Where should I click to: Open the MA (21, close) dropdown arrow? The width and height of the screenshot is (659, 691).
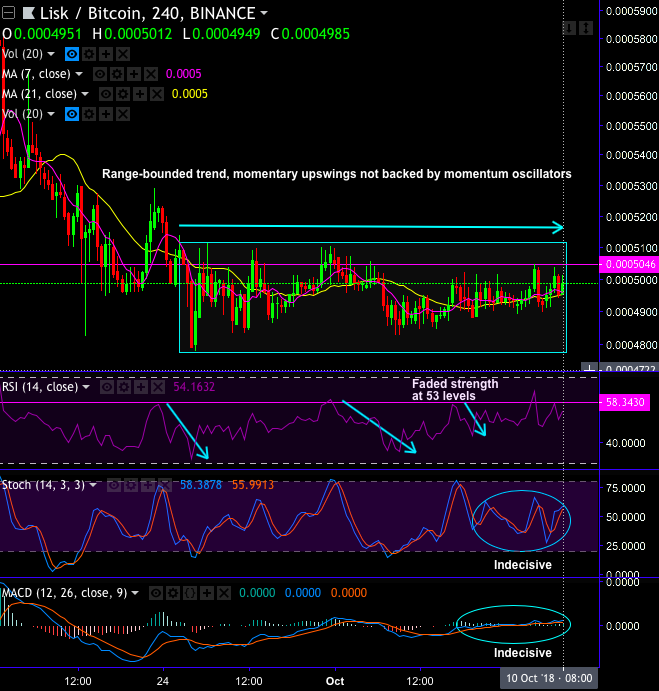click(x=85, y=94)
